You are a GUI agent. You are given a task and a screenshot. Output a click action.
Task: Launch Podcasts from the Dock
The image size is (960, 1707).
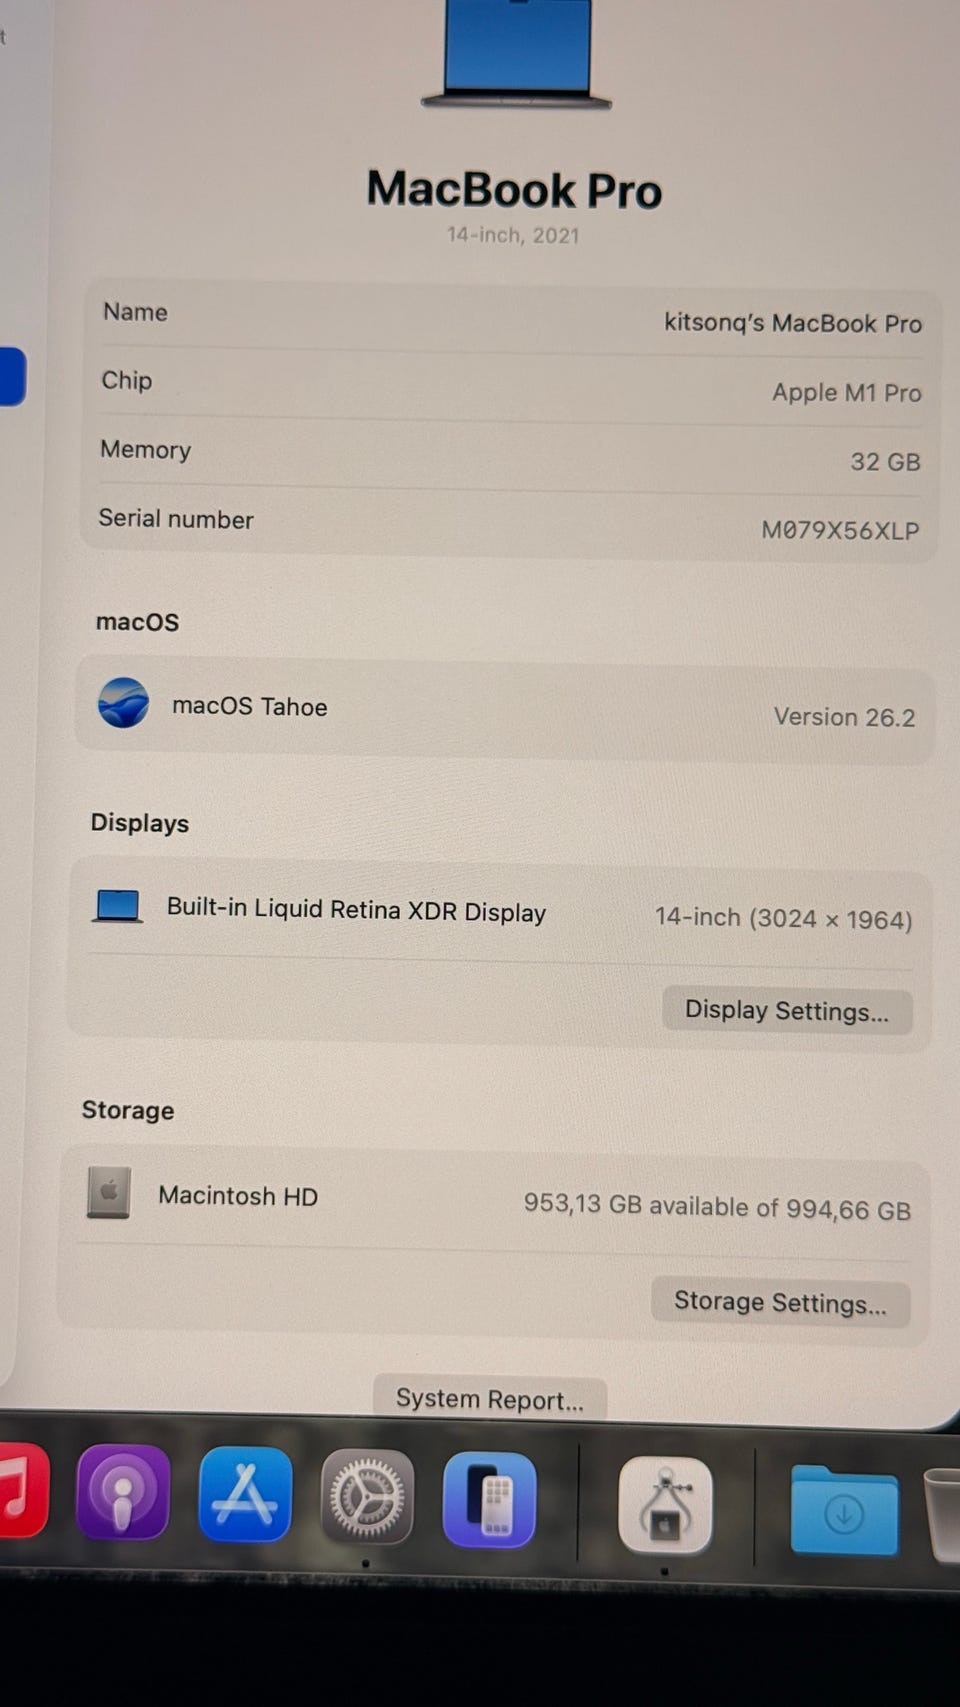(123, 1491)
